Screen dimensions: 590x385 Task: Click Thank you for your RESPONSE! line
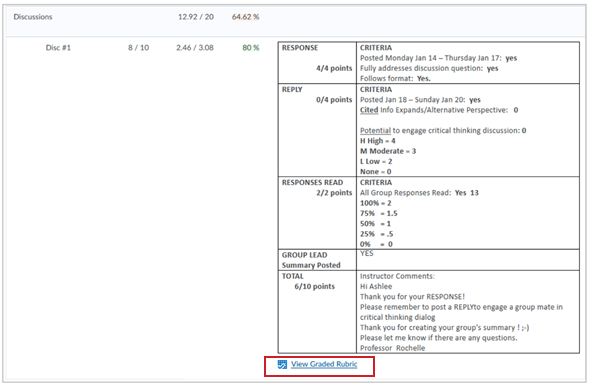pyautogui.click(x=412, y=297)
